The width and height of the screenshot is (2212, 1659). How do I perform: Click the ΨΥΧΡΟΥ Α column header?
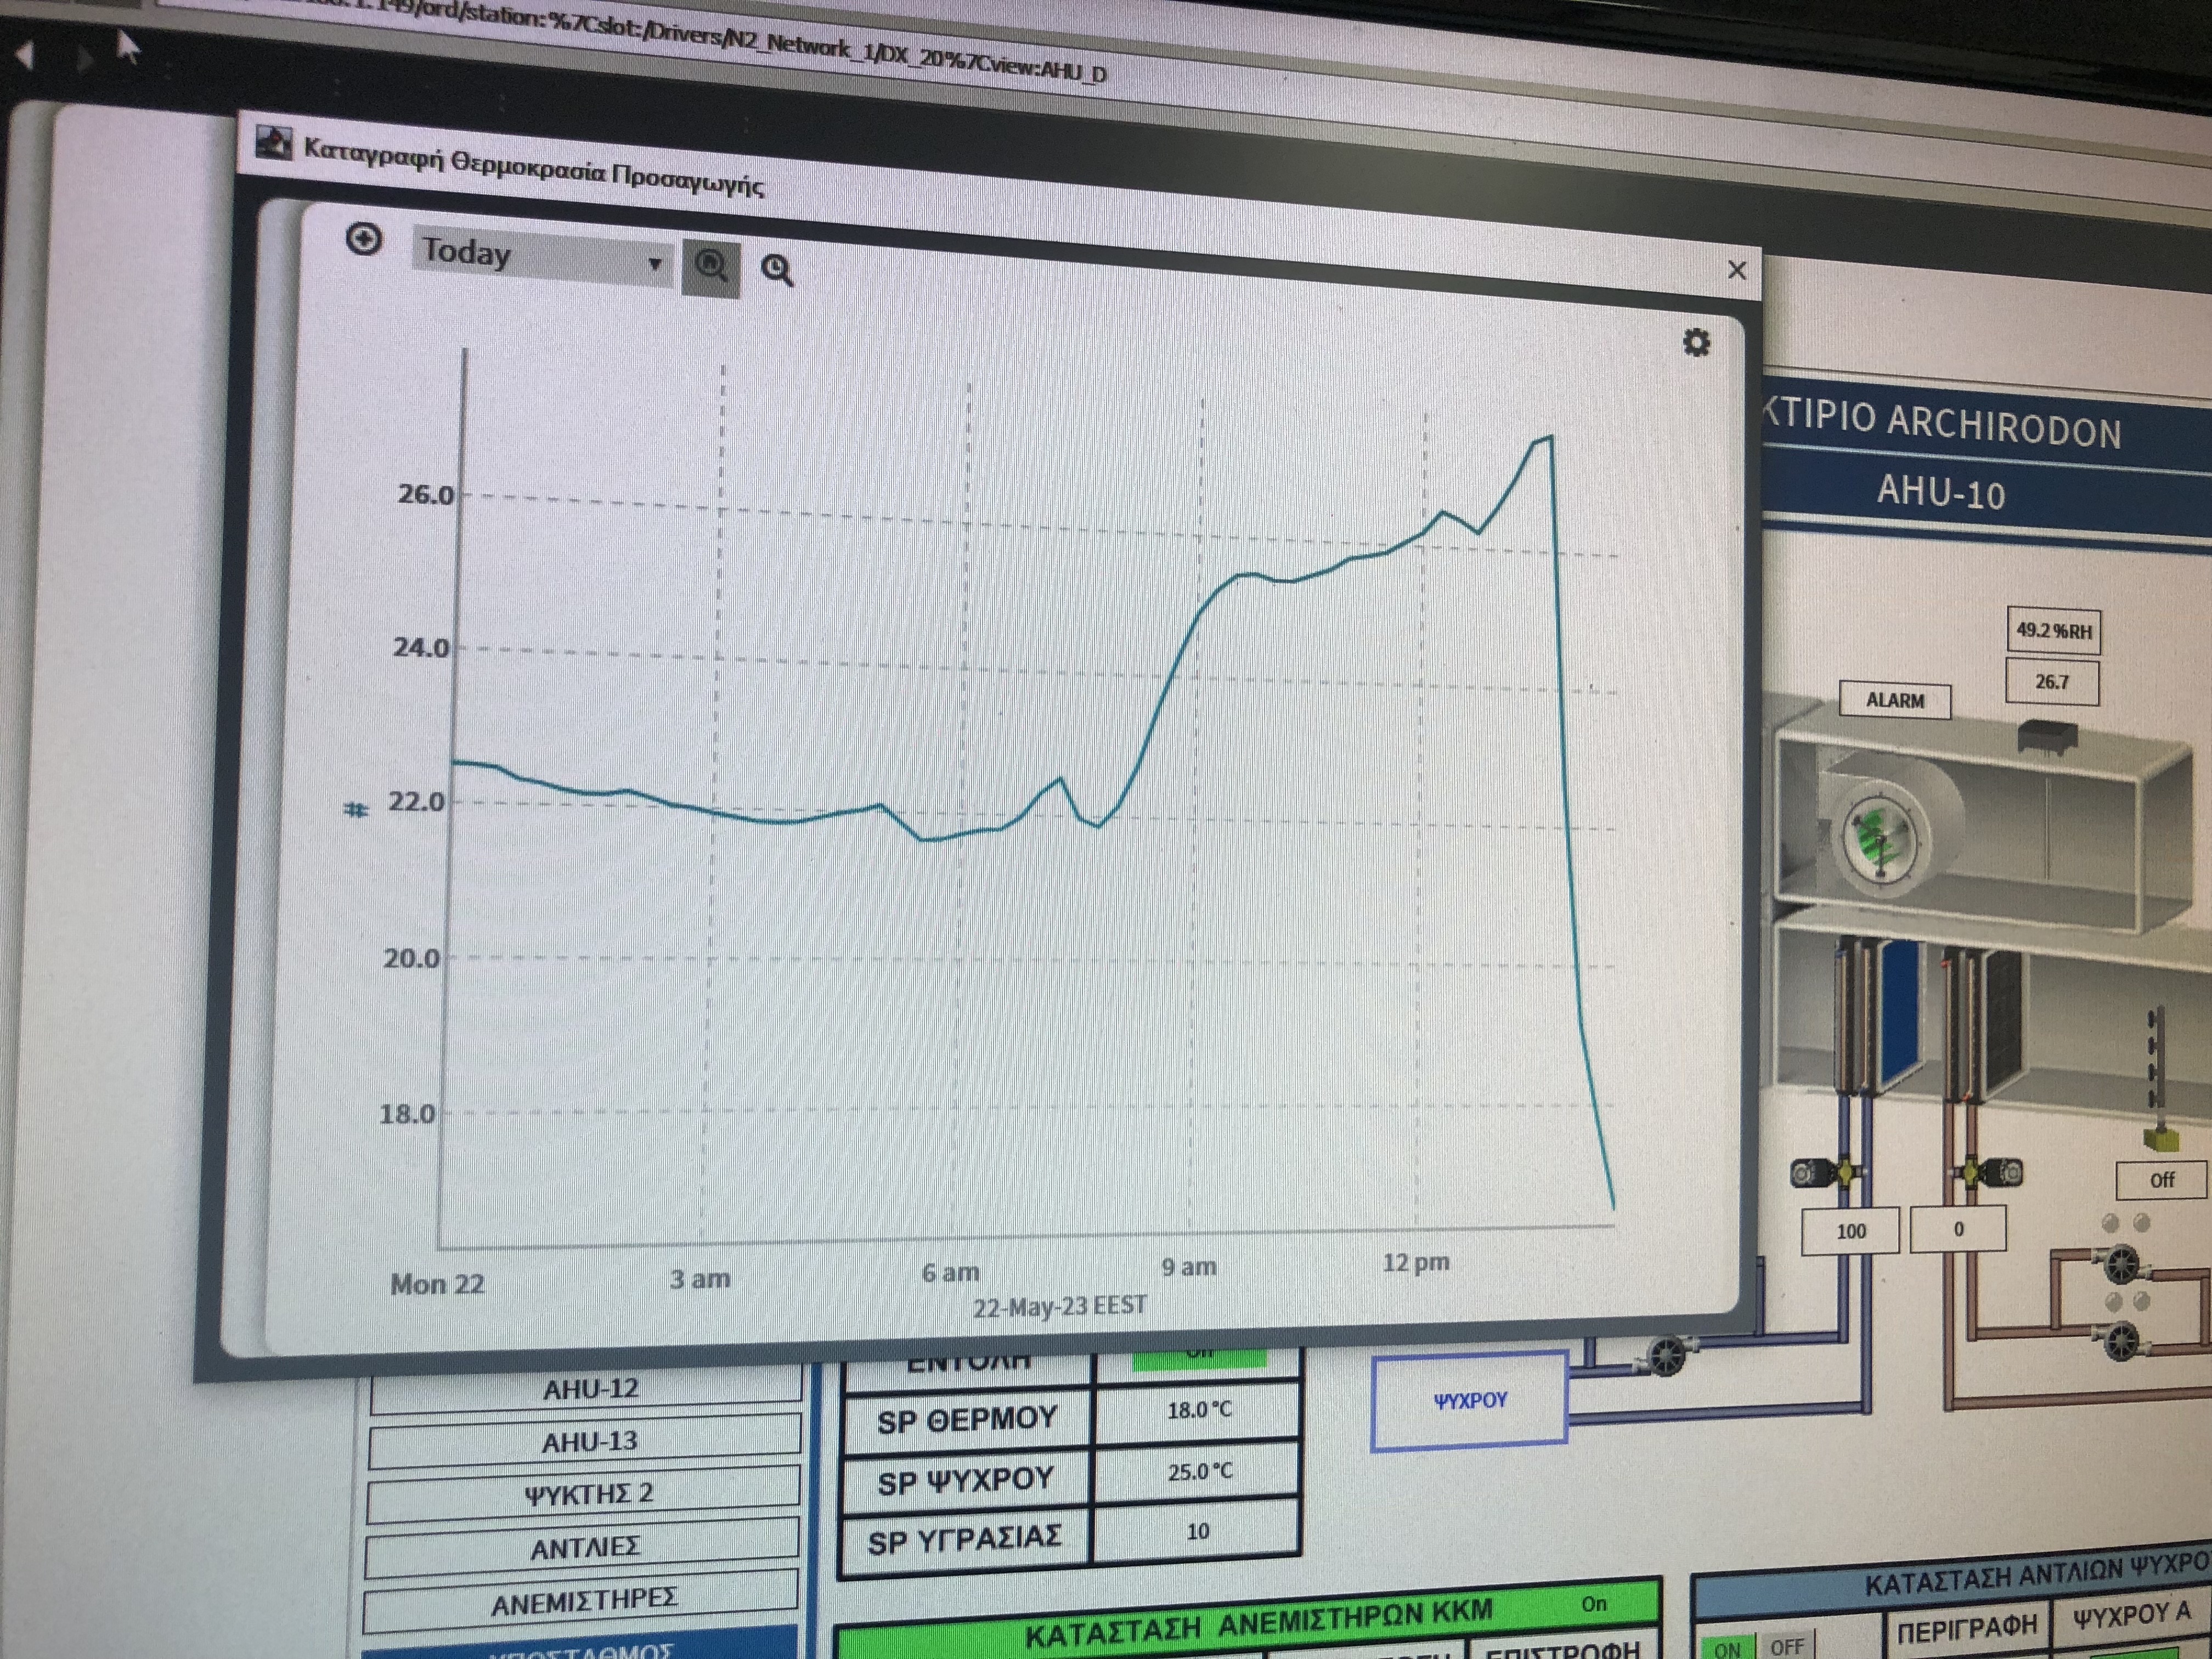coord(2131,1616)
